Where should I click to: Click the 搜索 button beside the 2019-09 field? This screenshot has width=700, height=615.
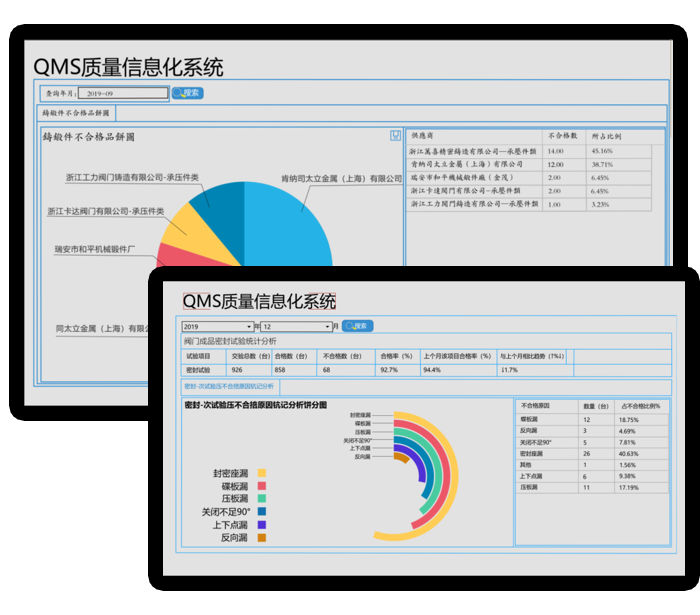click(187, 93)
